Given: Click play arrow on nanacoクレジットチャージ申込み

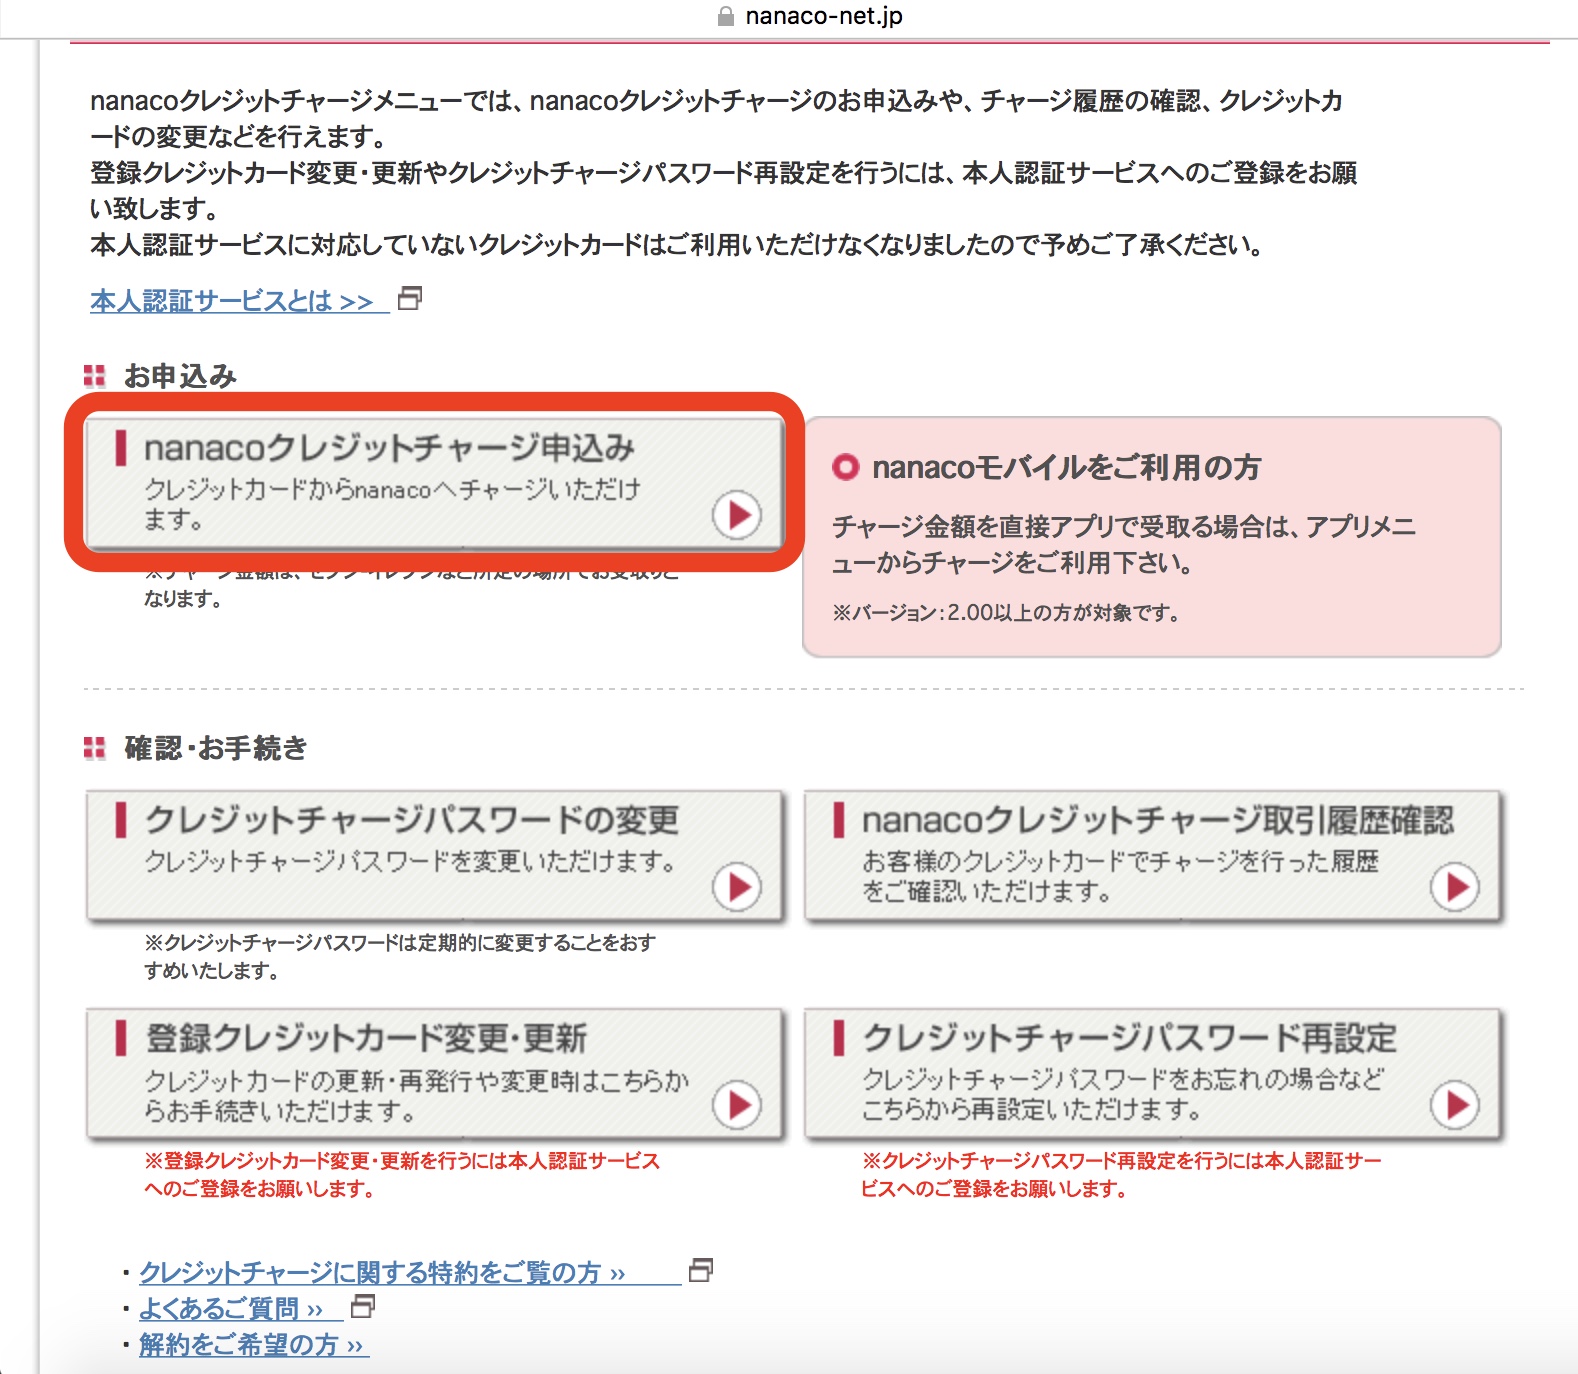Looking at the screenshot, I should click(x=737, y=515).
